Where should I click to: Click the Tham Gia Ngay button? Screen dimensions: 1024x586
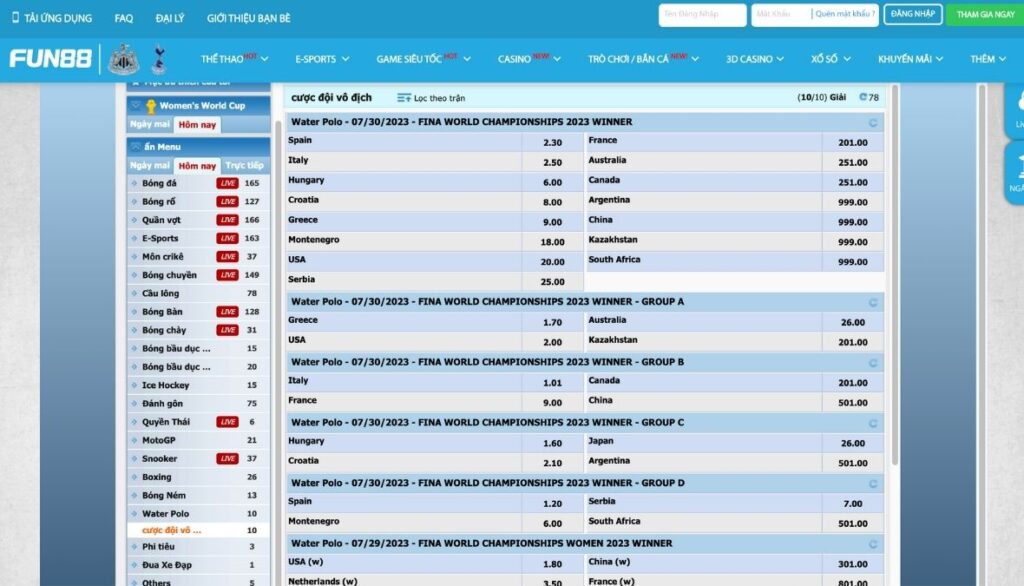point(985,14)
